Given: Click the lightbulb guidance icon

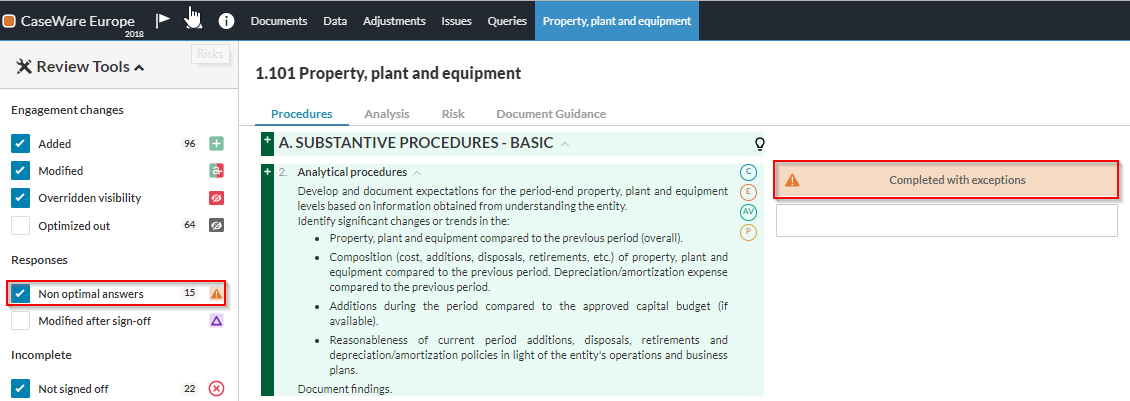Looking at the screenshot, I should click(759, 143).
